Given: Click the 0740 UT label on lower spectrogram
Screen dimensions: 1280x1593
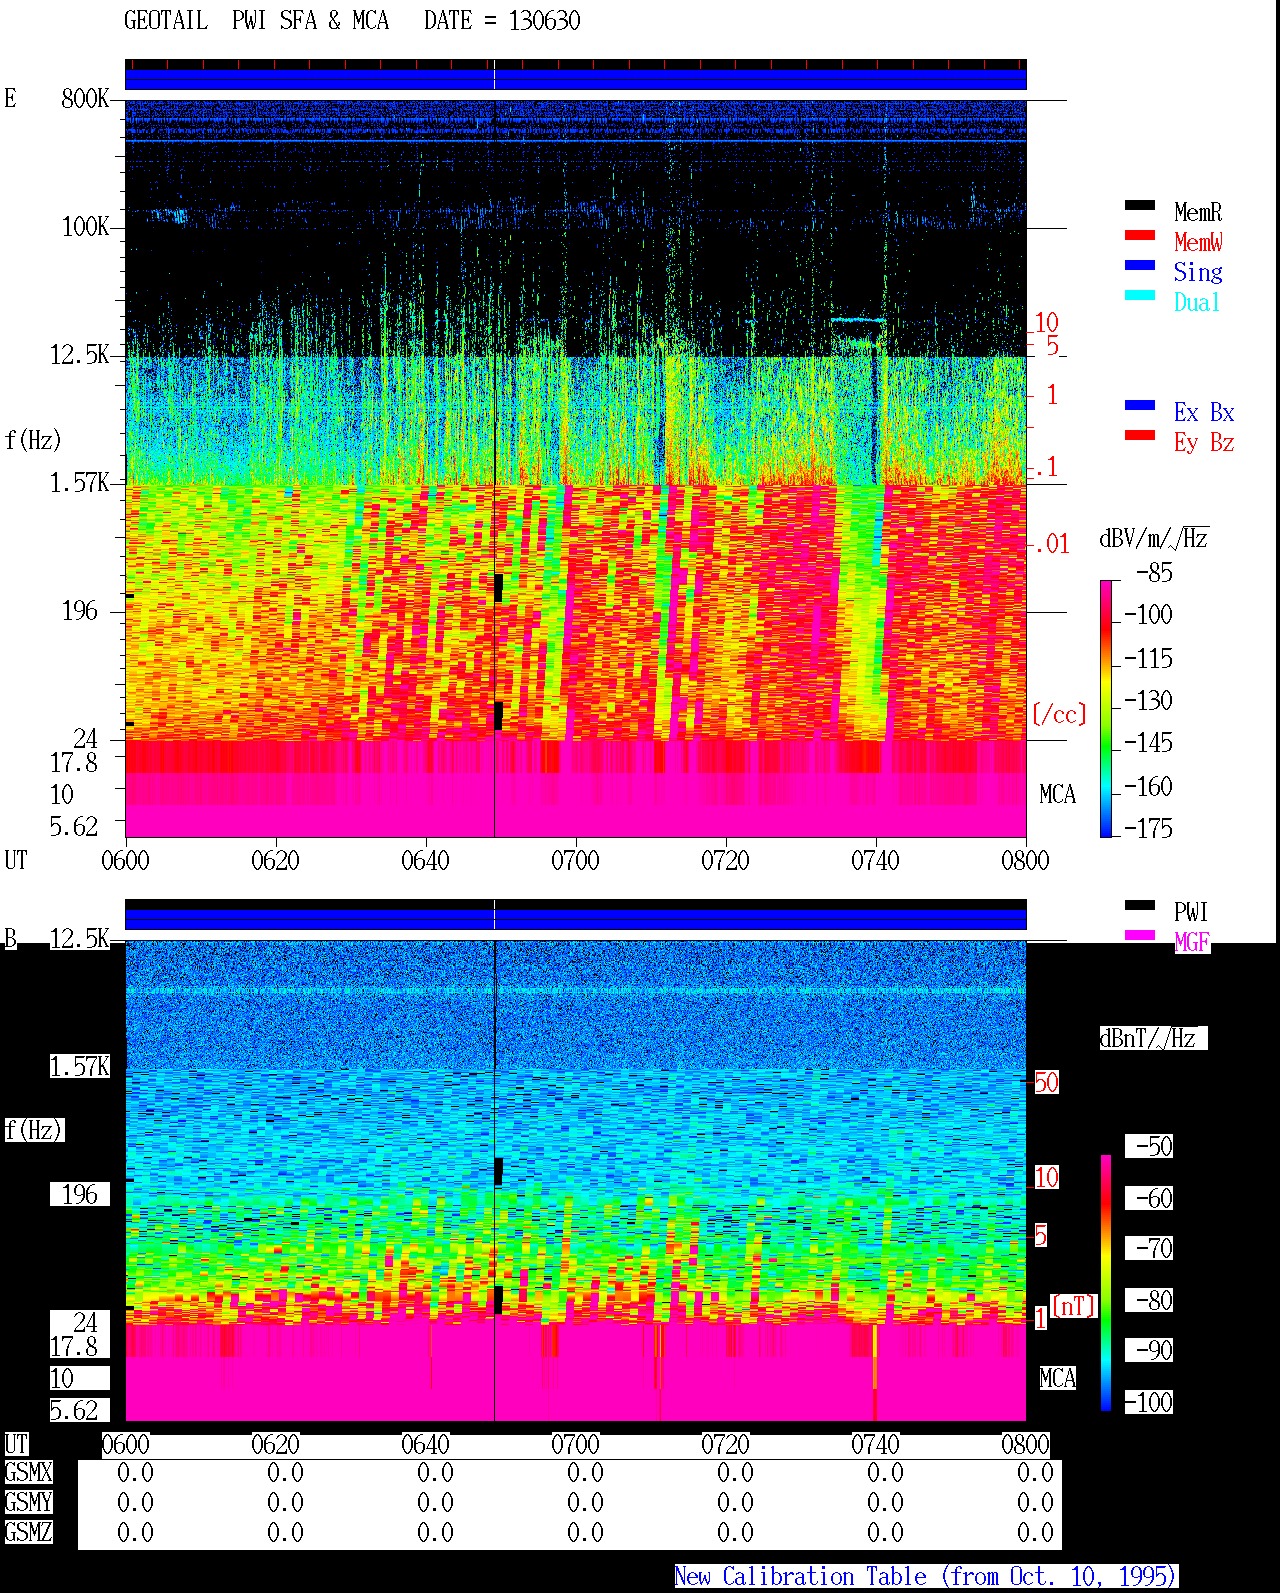Looking at the screenshot, I should (x=875, y=1444).
